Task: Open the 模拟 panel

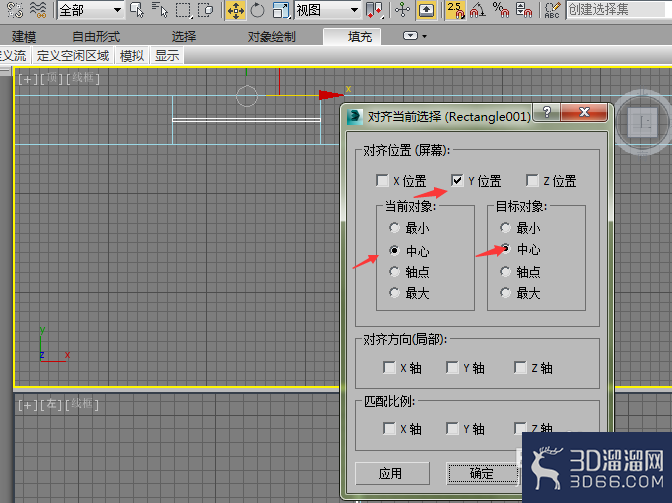Action: point(132,56)
